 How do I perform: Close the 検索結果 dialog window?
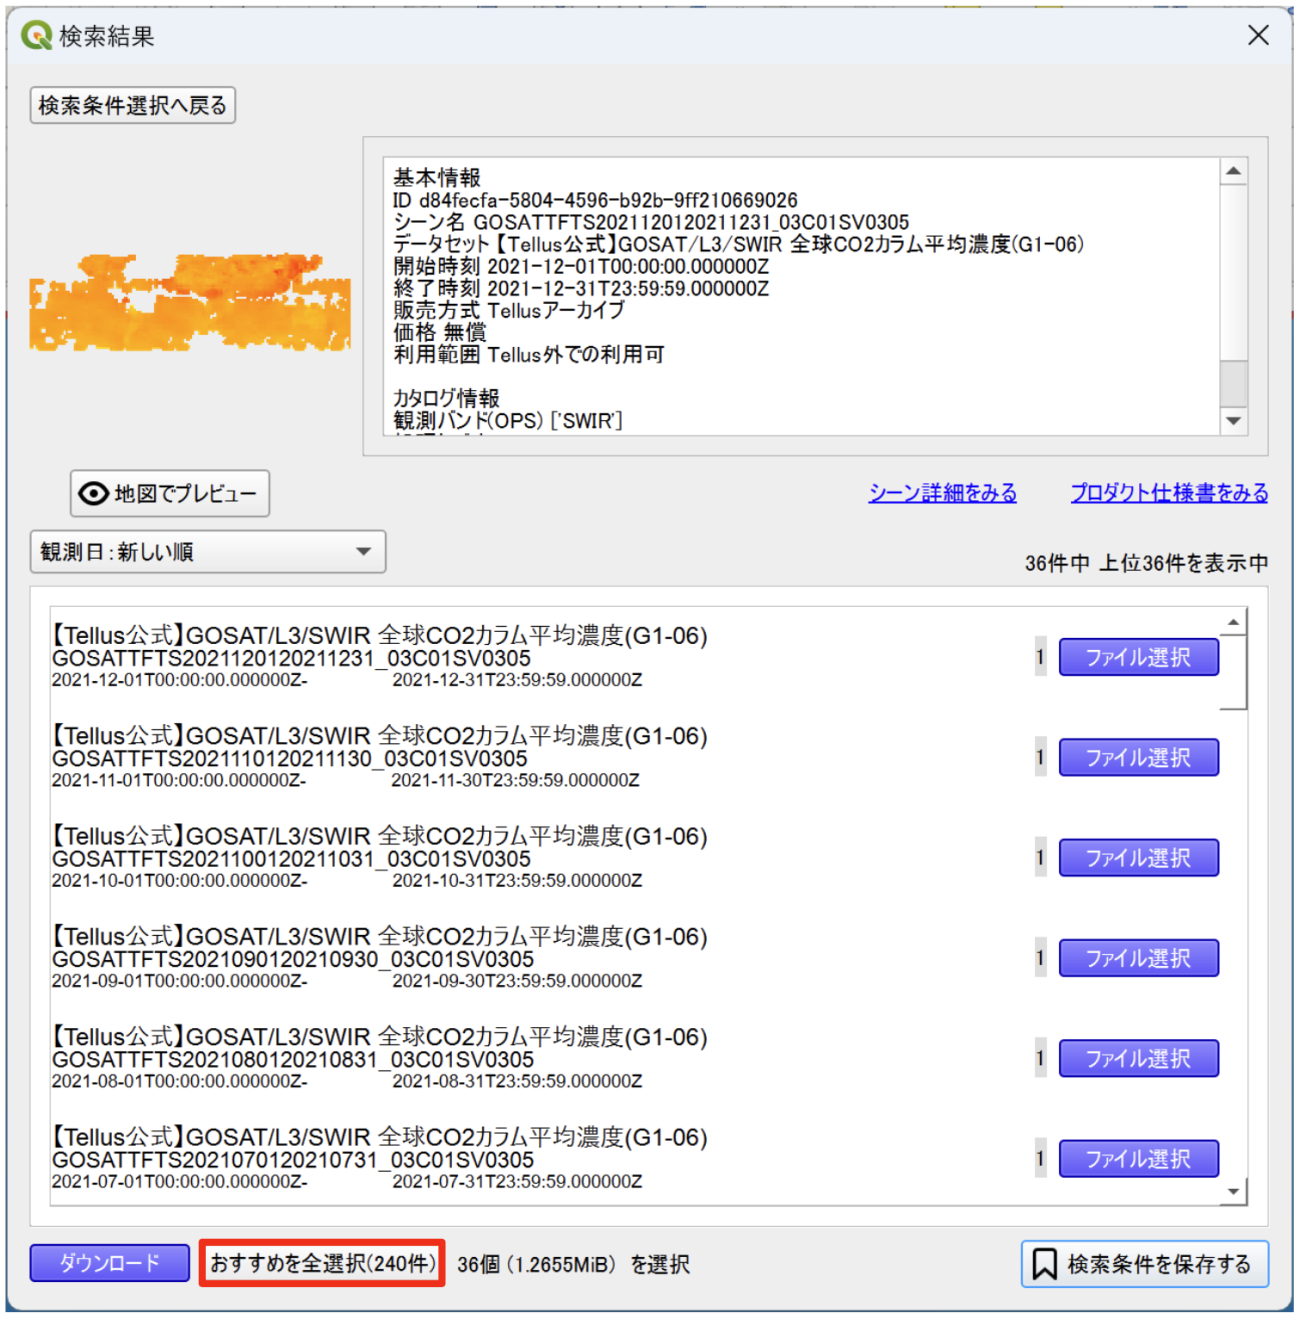[x=1258, y=35]
